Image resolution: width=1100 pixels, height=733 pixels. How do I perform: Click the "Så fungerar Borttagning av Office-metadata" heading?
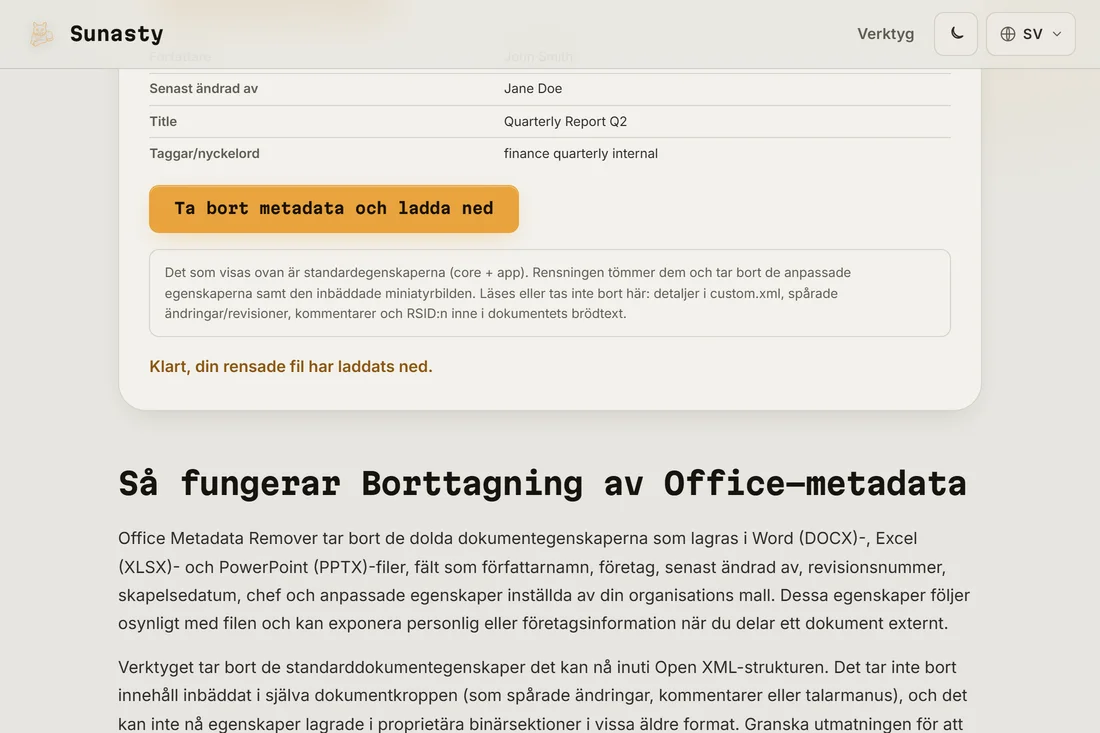point(542,484)
